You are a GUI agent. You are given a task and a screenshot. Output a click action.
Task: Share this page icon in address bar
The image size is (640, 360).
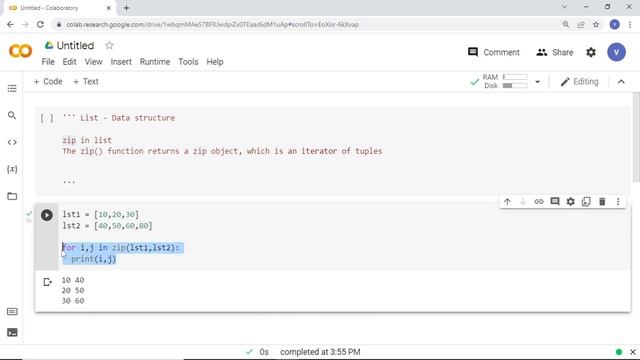(x=581, y=24)
